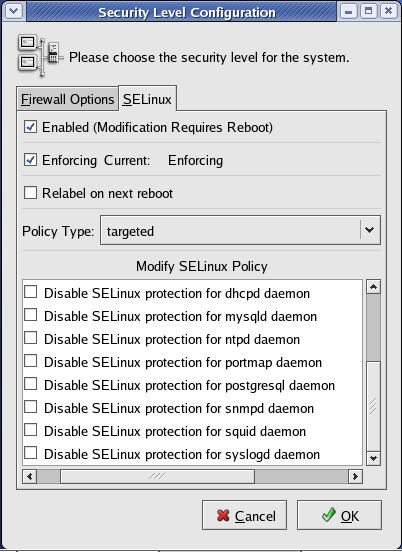Click the list's up scroll arrow
The width and height of the screenshot is (402, 552).
point(373,287)
